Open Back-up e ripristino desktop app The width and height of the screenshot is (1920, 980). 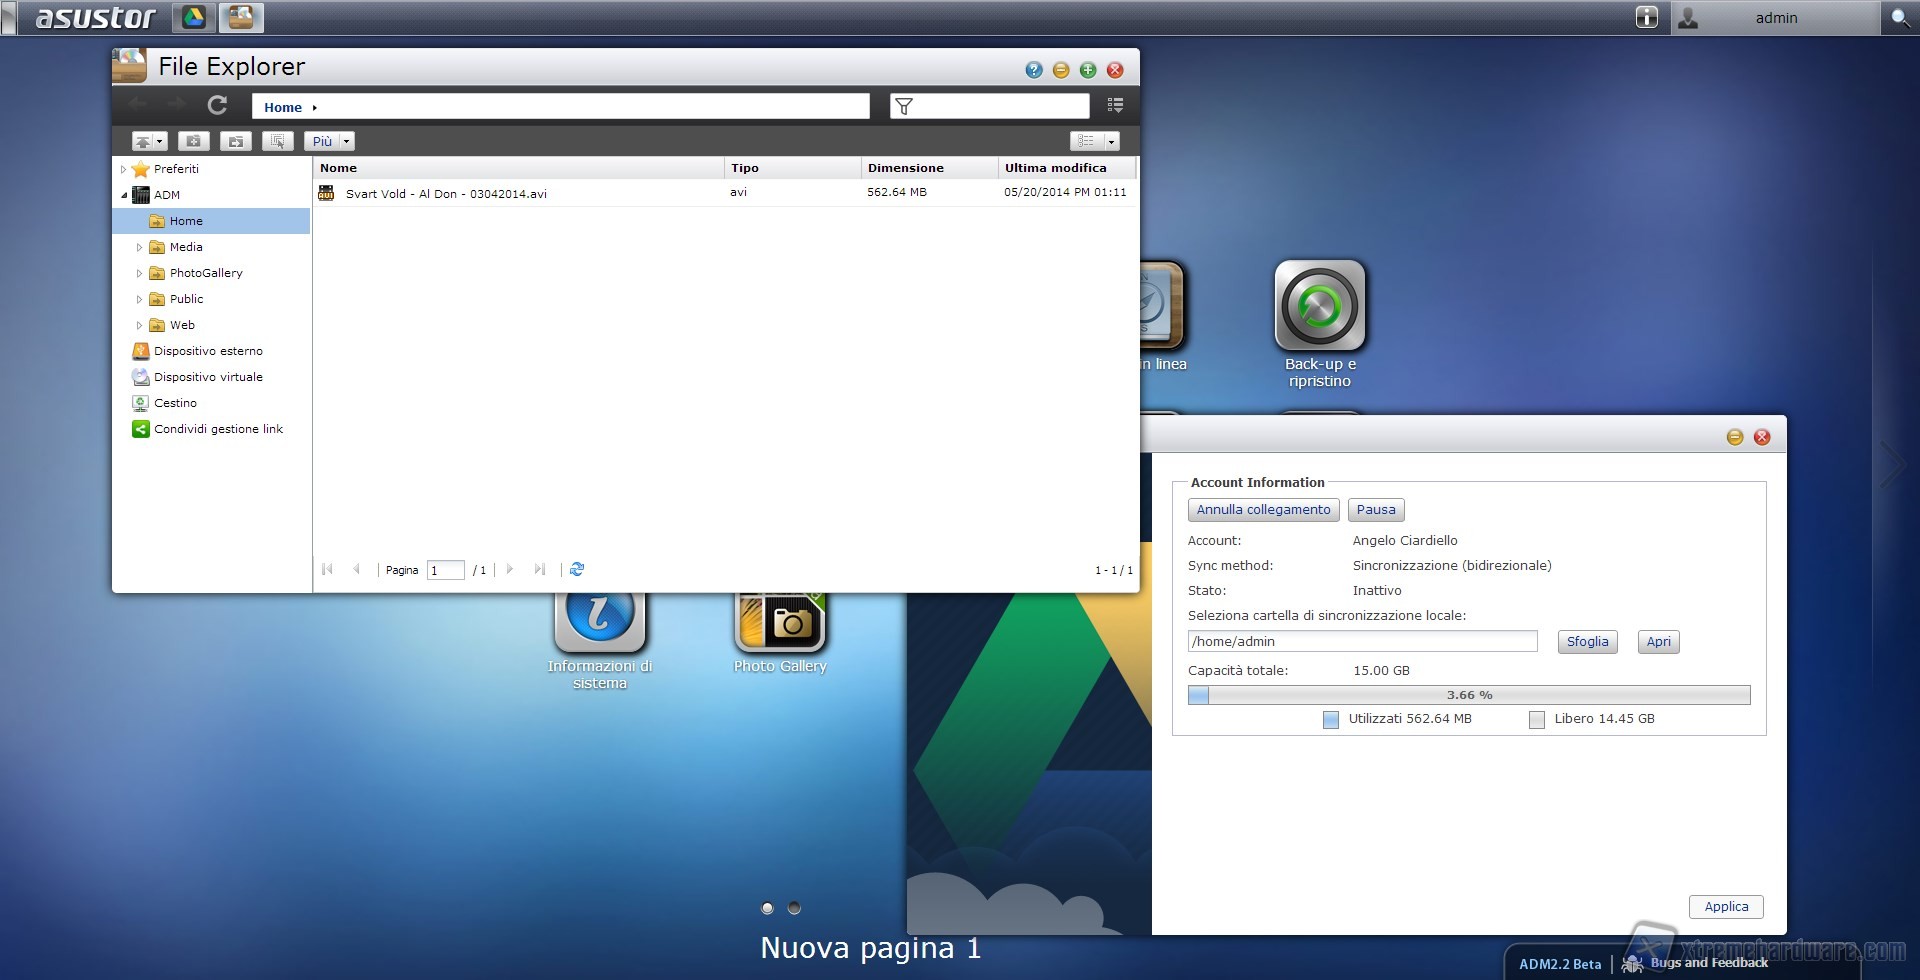(1320, 306)
